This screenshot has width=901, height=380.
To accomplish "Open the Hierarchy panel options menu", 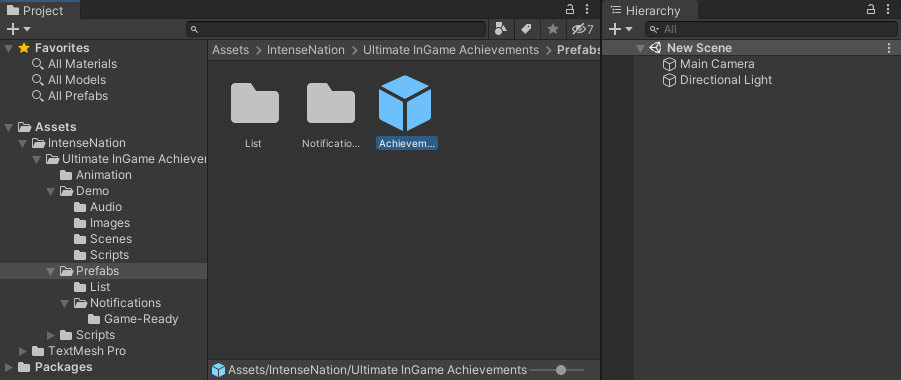I will click(888, 9).
